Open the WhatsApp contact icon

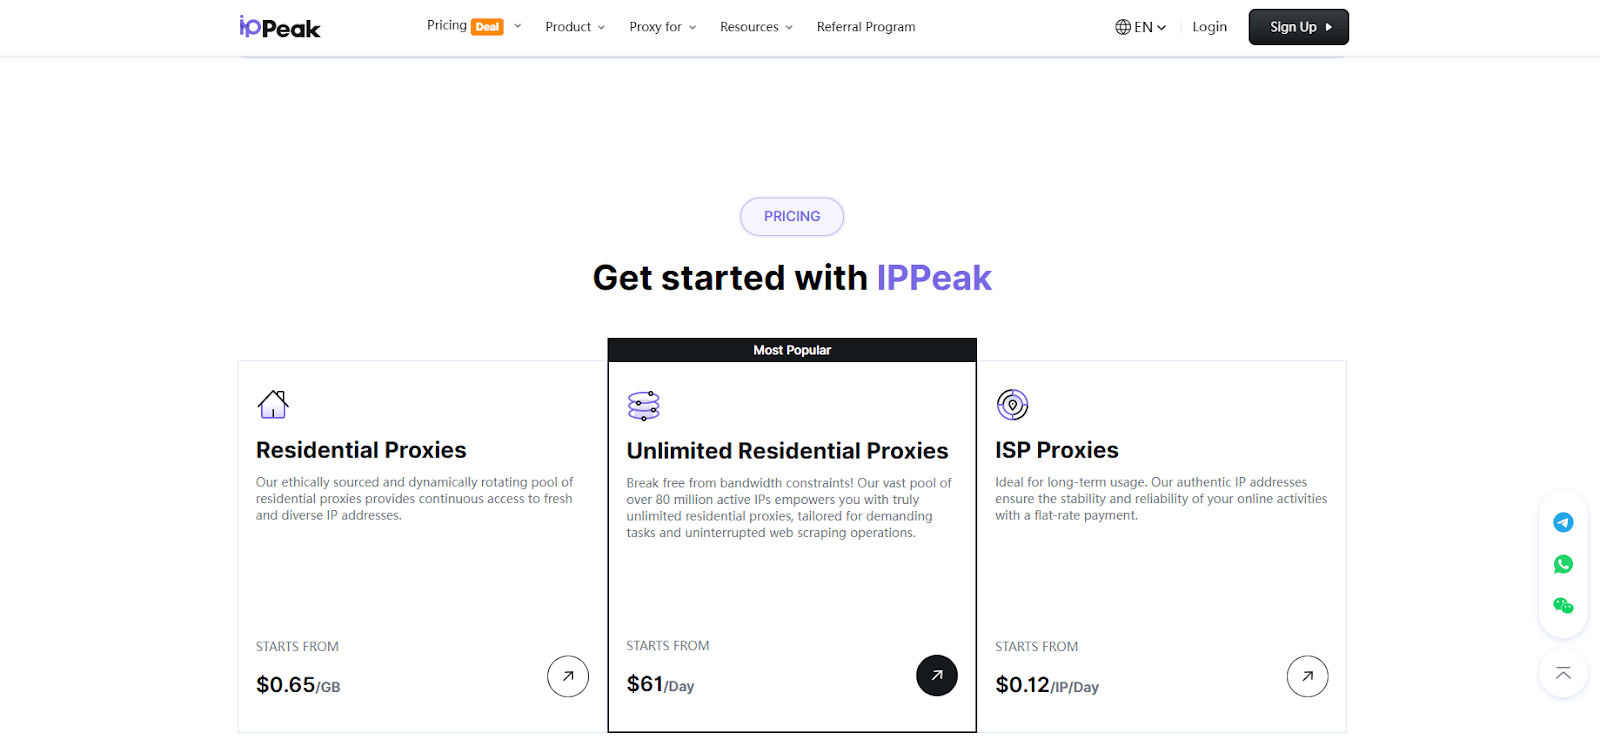pos(1563,564)
